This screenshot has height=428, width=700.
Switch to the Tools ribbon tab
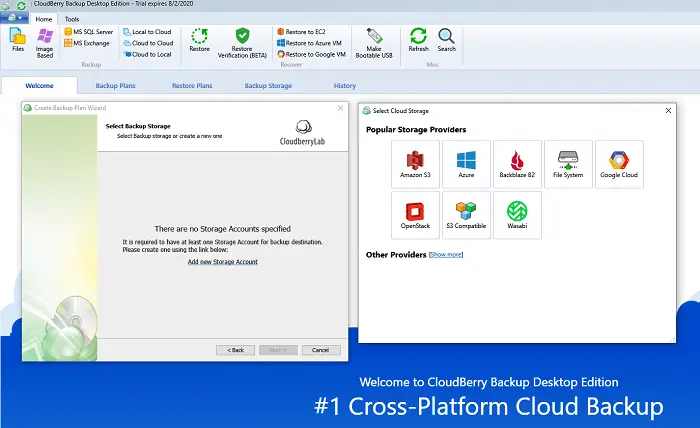coord(71,19)
